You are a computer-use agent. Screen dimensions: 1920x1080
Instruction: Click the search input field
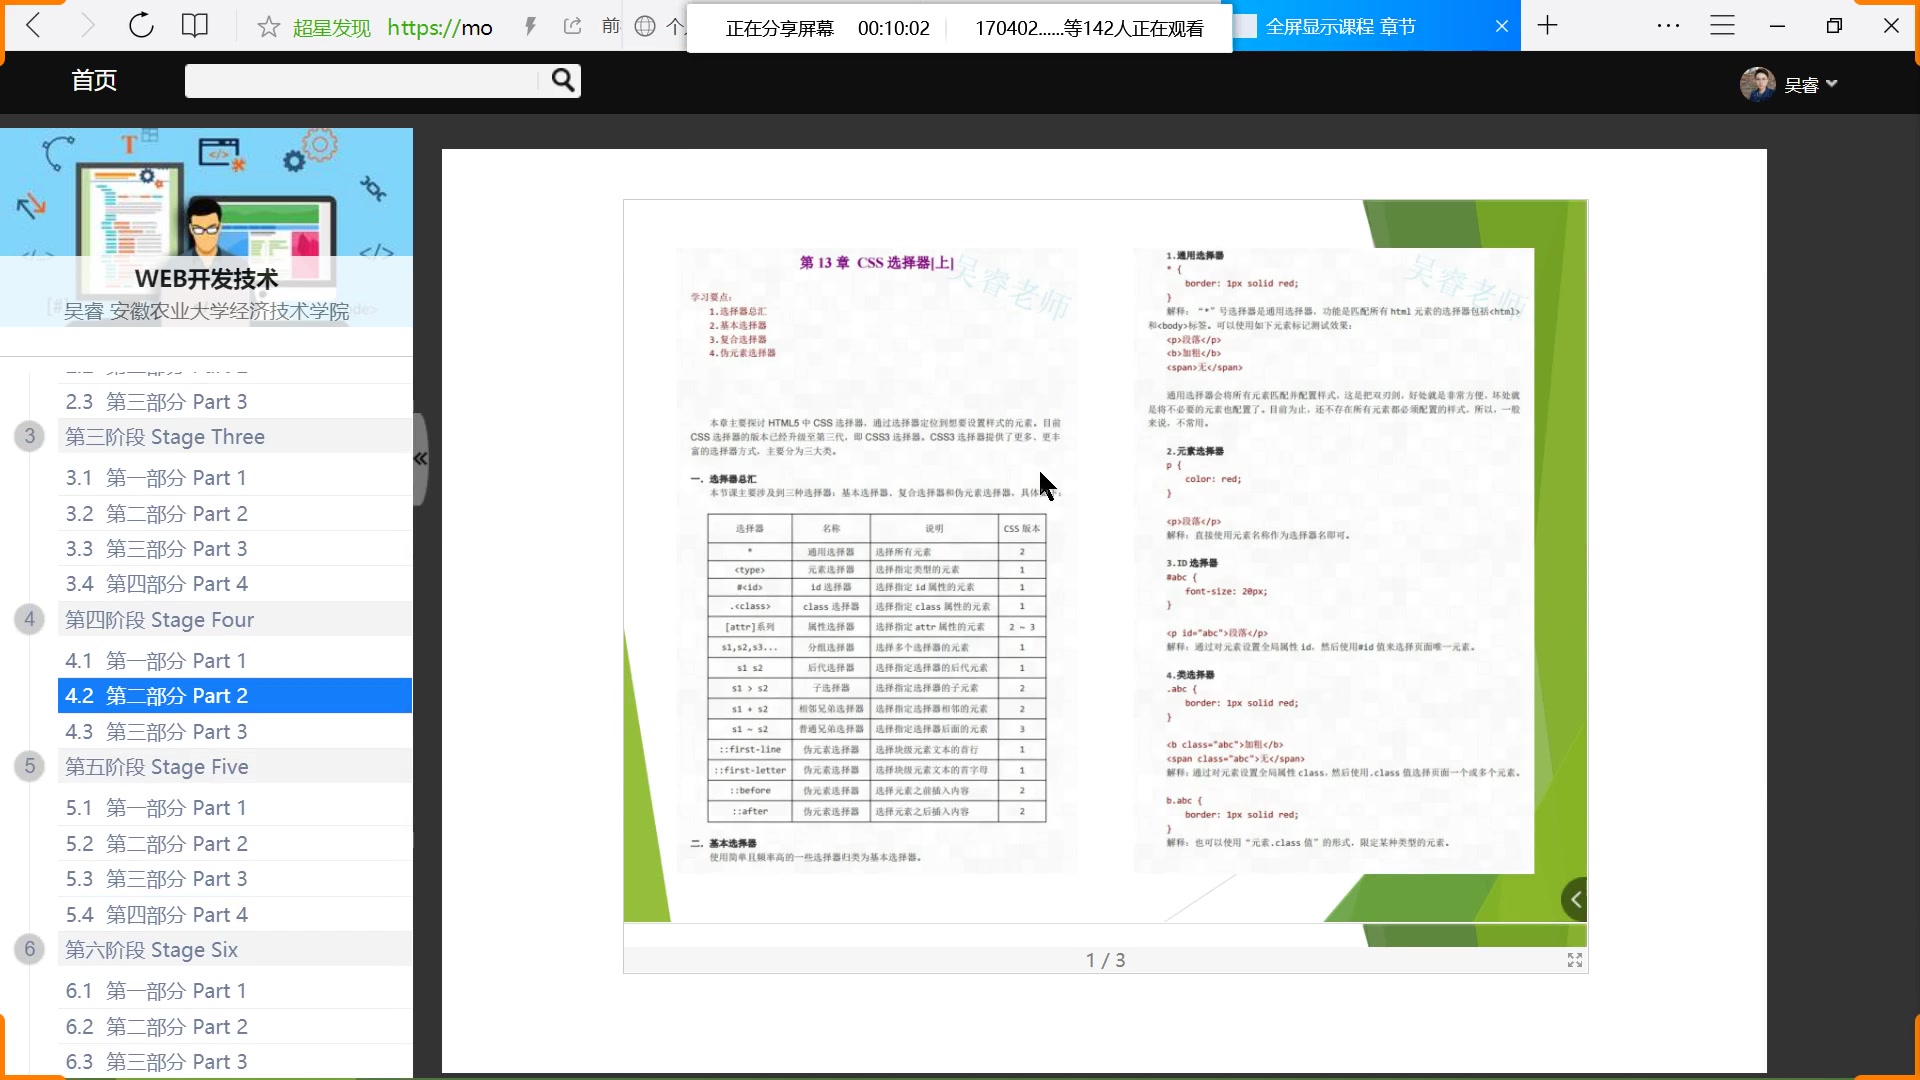click(x=362, y=81)
